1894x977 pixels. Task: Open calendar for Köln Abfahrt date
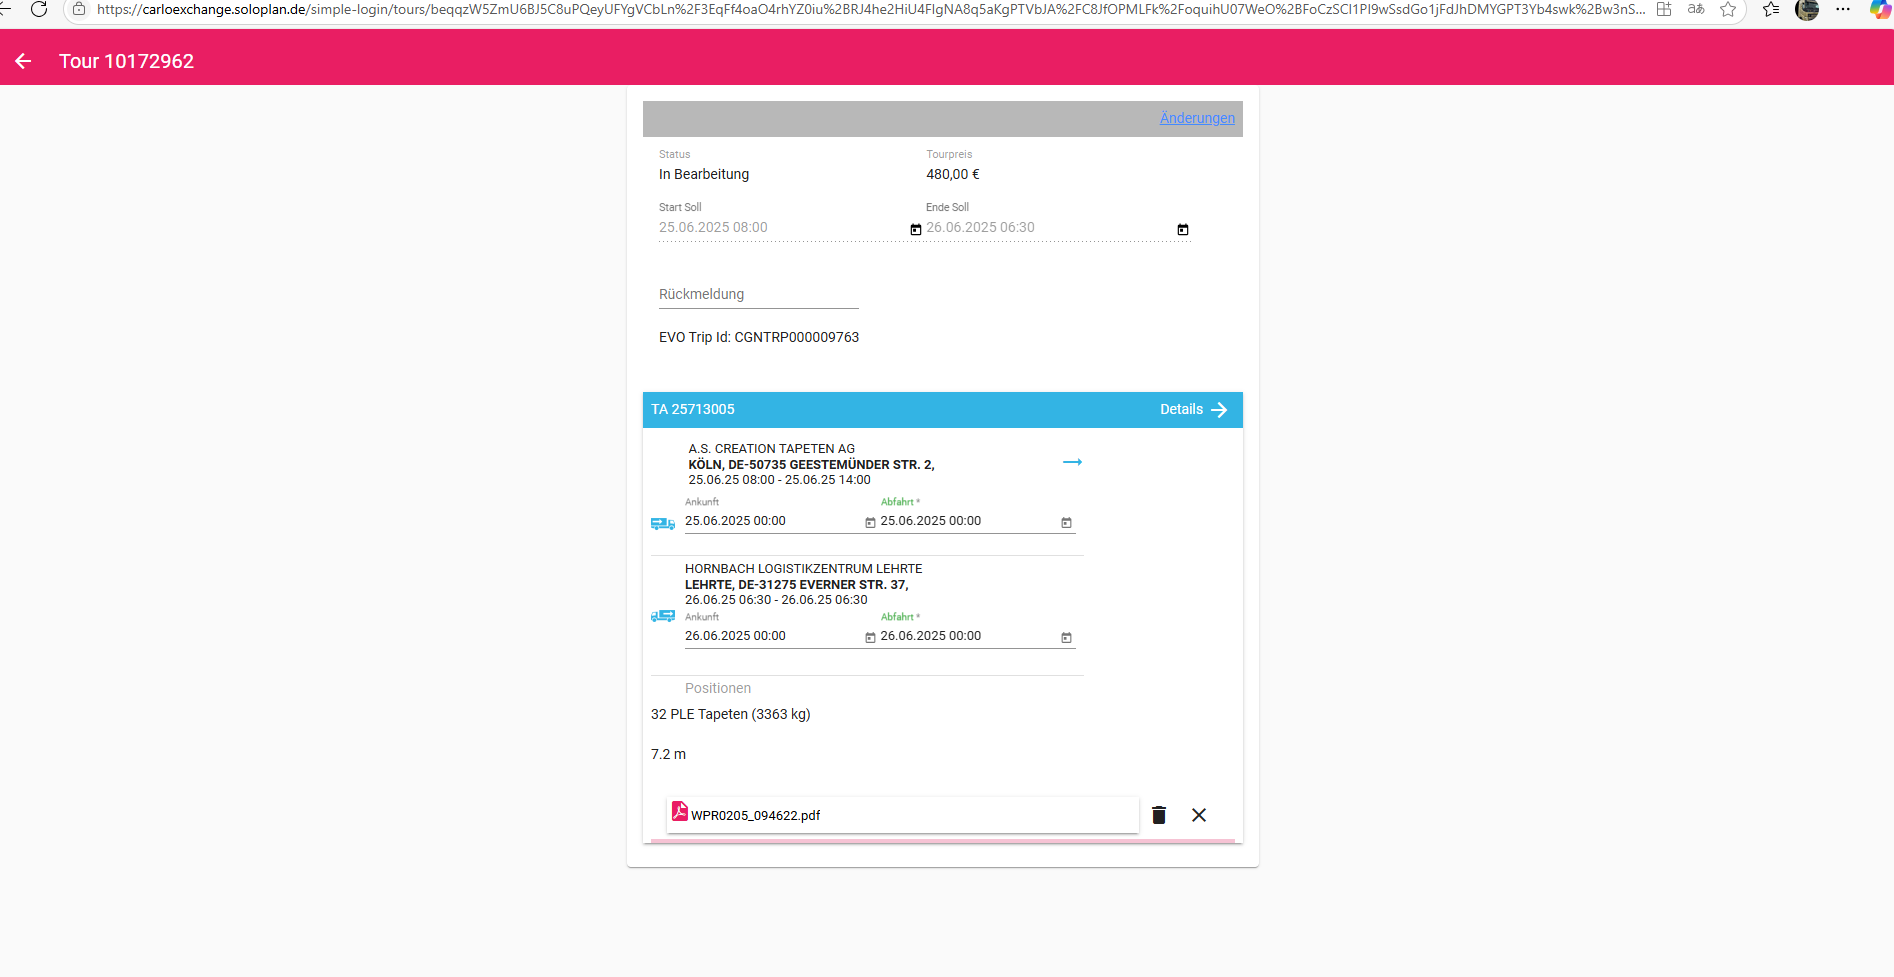click(x=1066, y=523)
